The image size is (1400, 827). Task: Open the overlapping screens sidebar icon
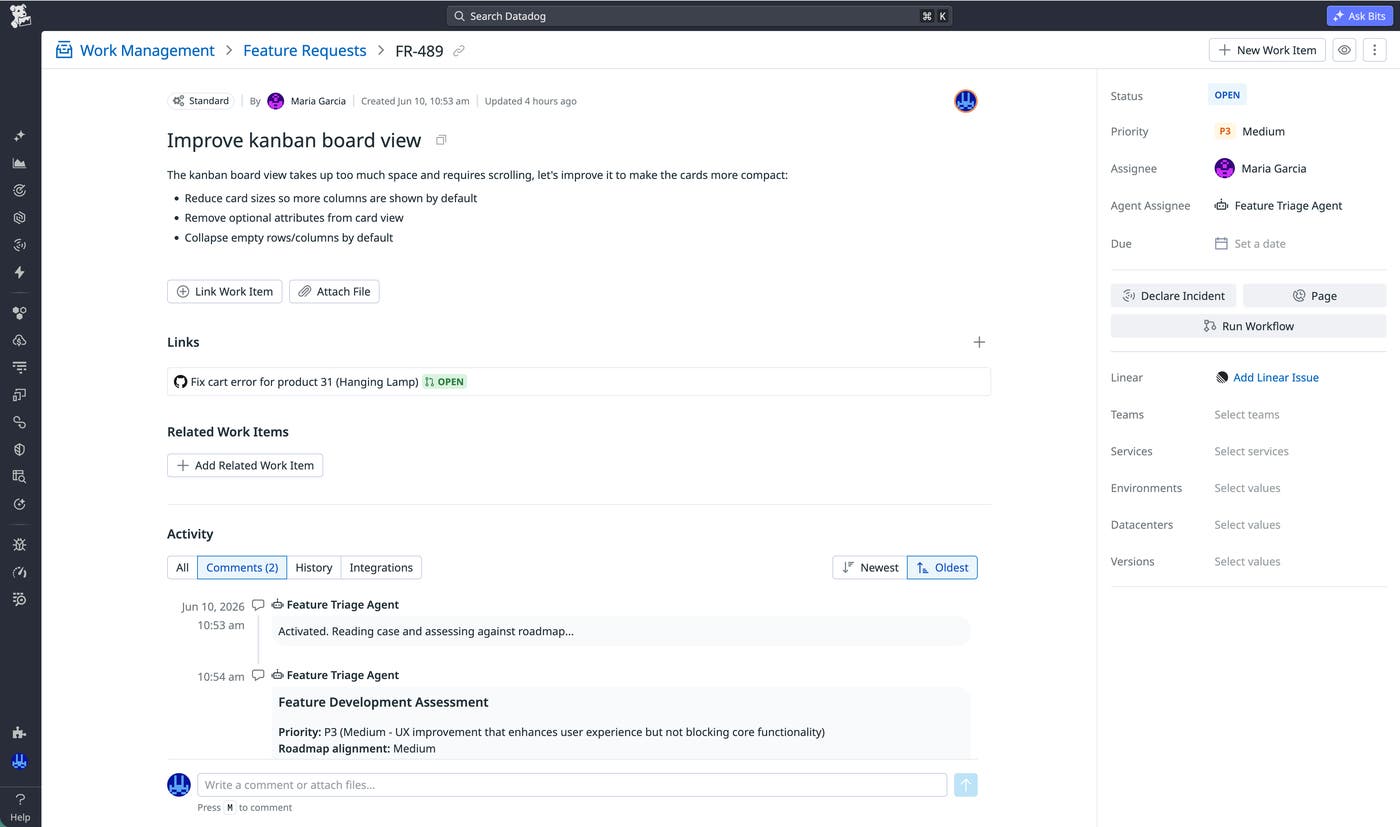click(x=19, y=395)
